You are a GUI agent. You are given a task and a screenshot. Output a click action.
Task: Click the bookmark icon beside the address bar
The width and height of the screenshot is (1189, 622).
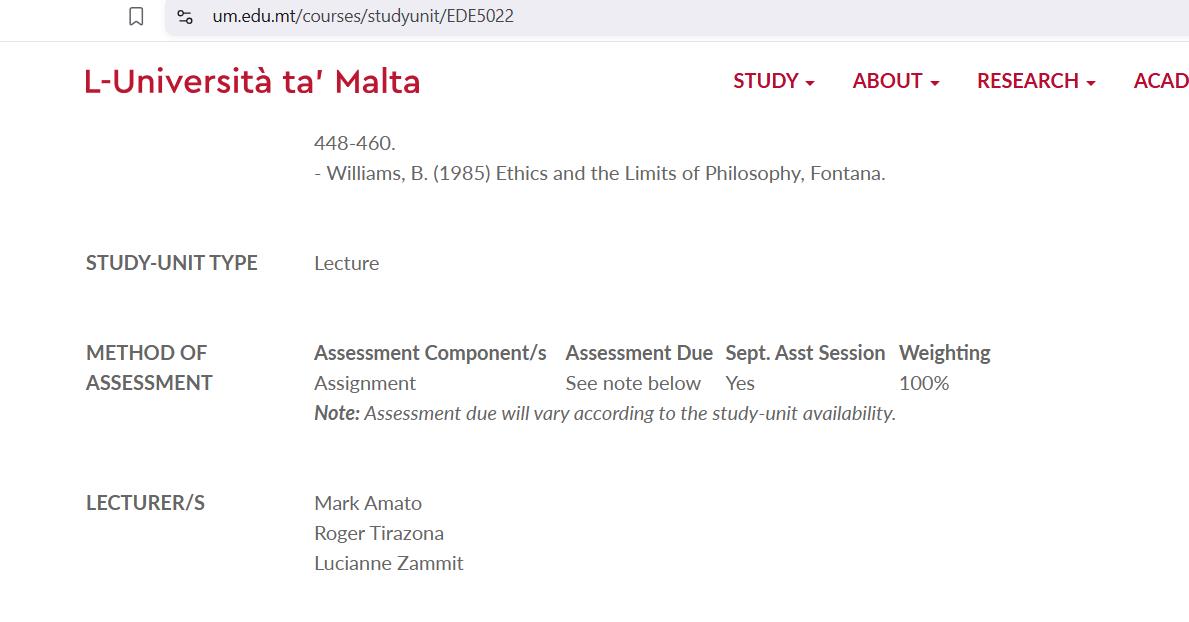point(137,16)
